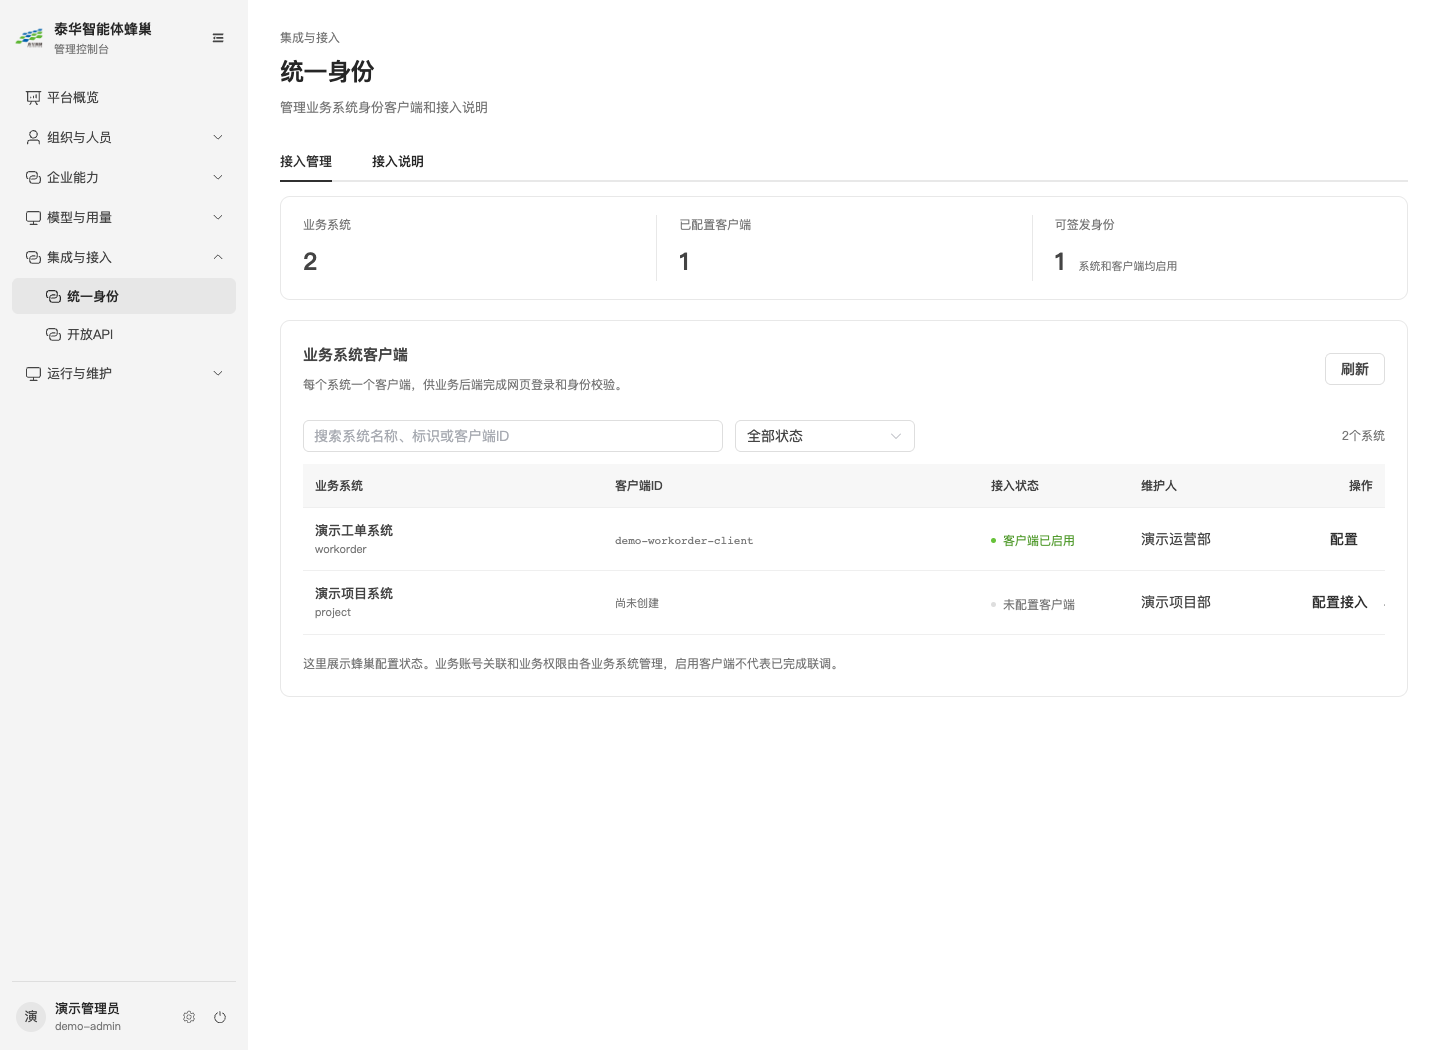The height and width of the screenshot is (1050, 1440).
Task: Click the 泰华智能体蜂巢 logo image
Action: coord(29,38)
